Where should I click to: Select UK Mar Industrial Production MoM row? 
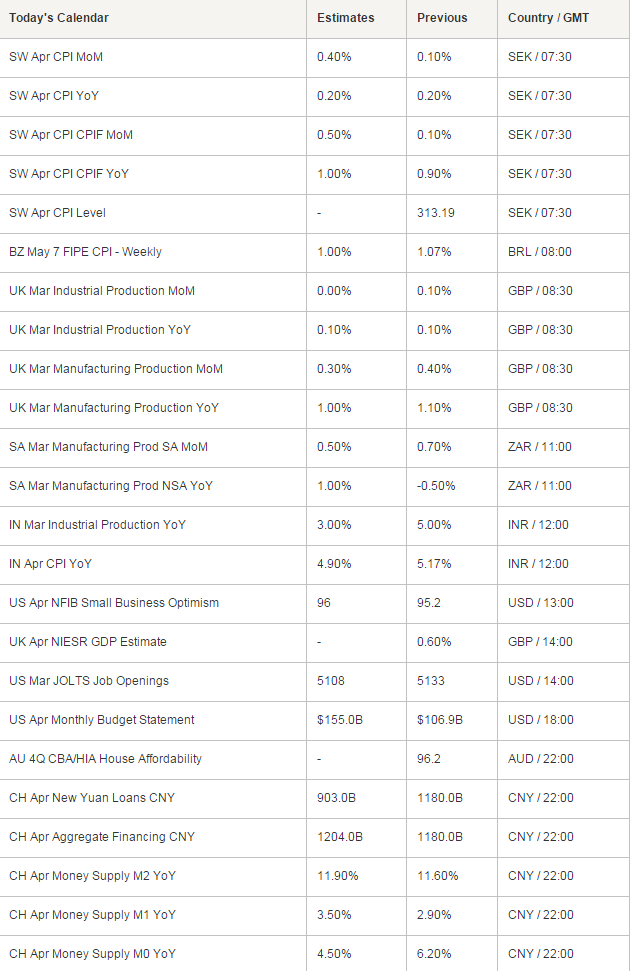tap(315, 292)
